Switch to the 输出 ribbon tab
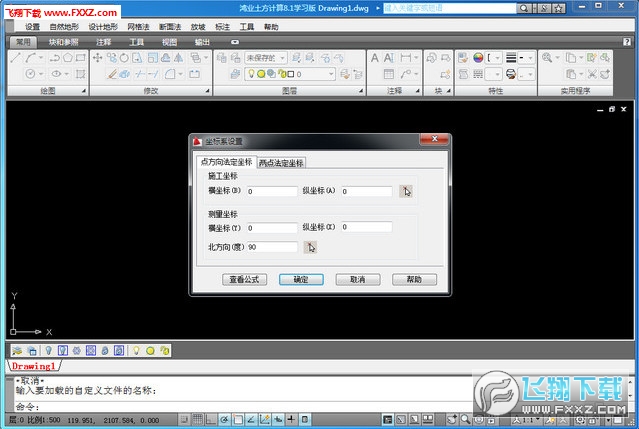The width and height of the screenshot is (639, 429). point(202,42)
